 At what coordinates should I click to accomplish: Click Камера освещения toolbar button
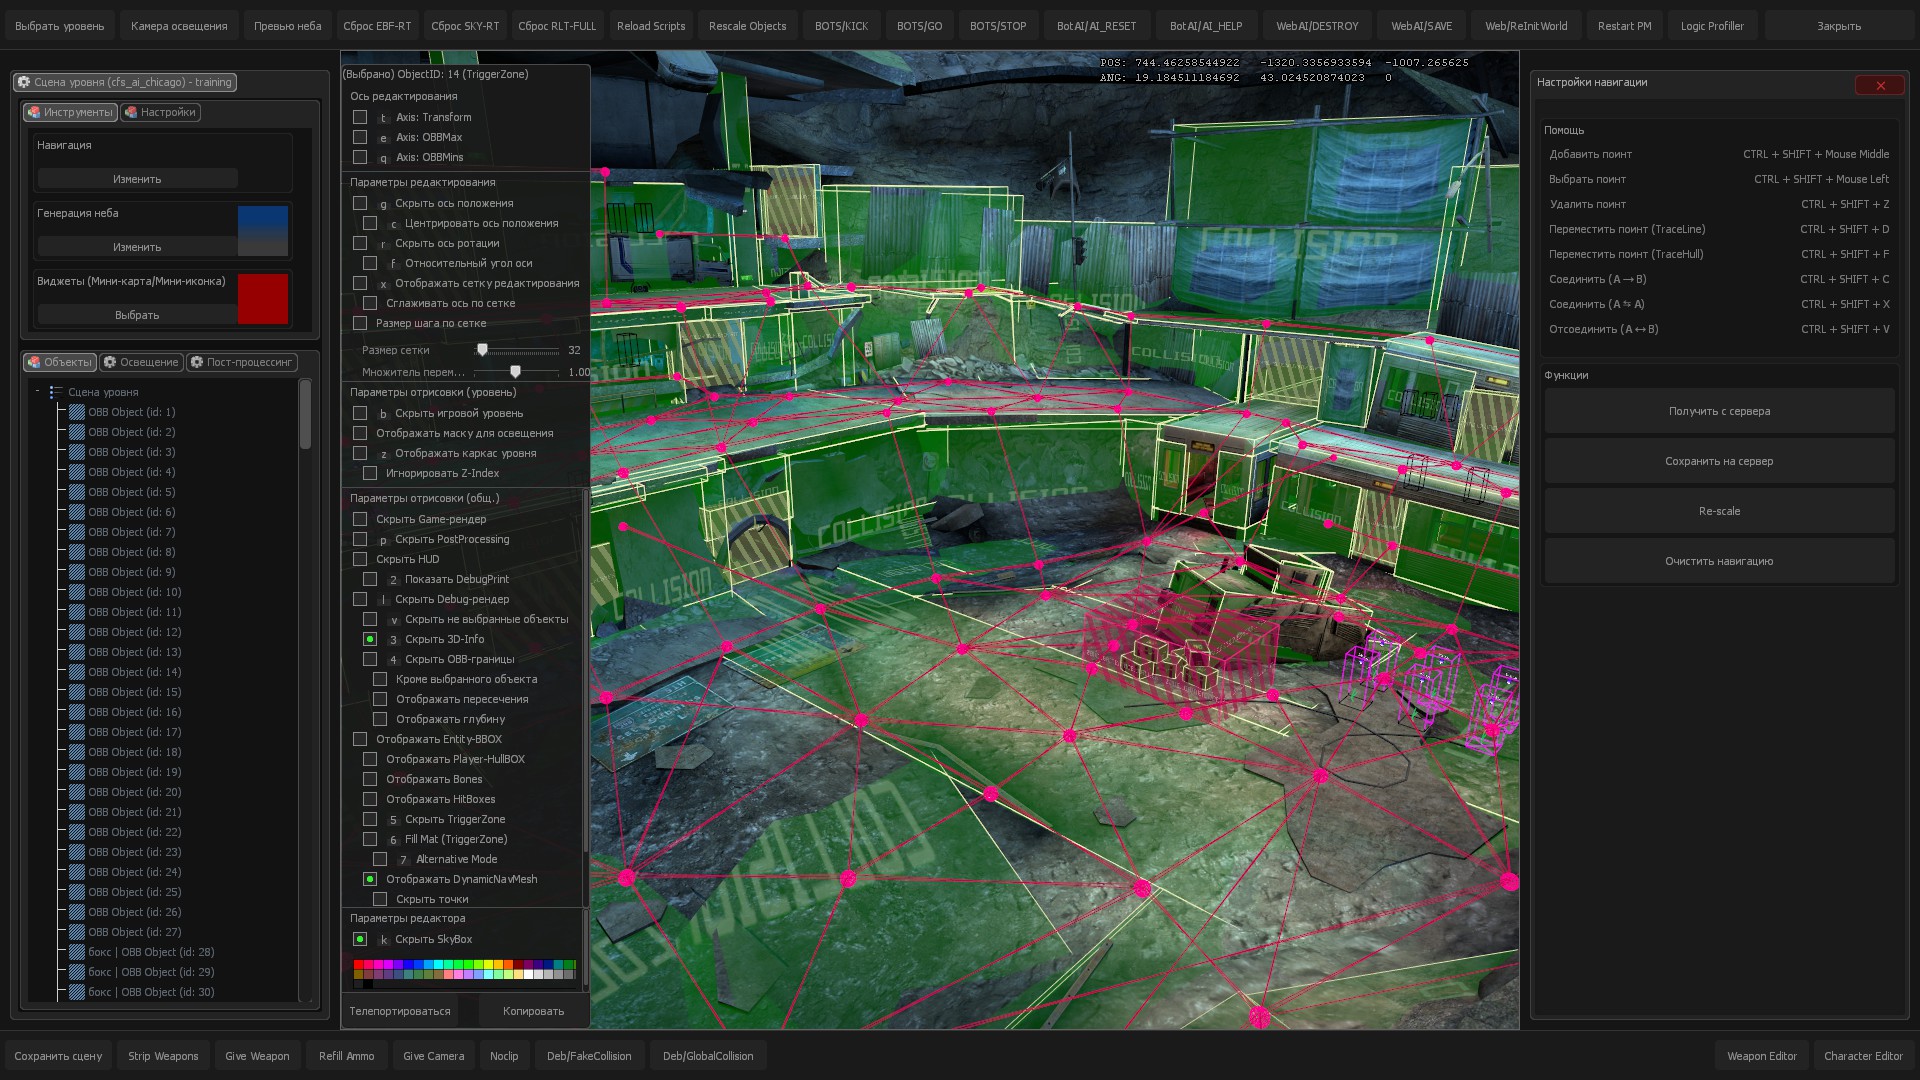pos(179,26)
